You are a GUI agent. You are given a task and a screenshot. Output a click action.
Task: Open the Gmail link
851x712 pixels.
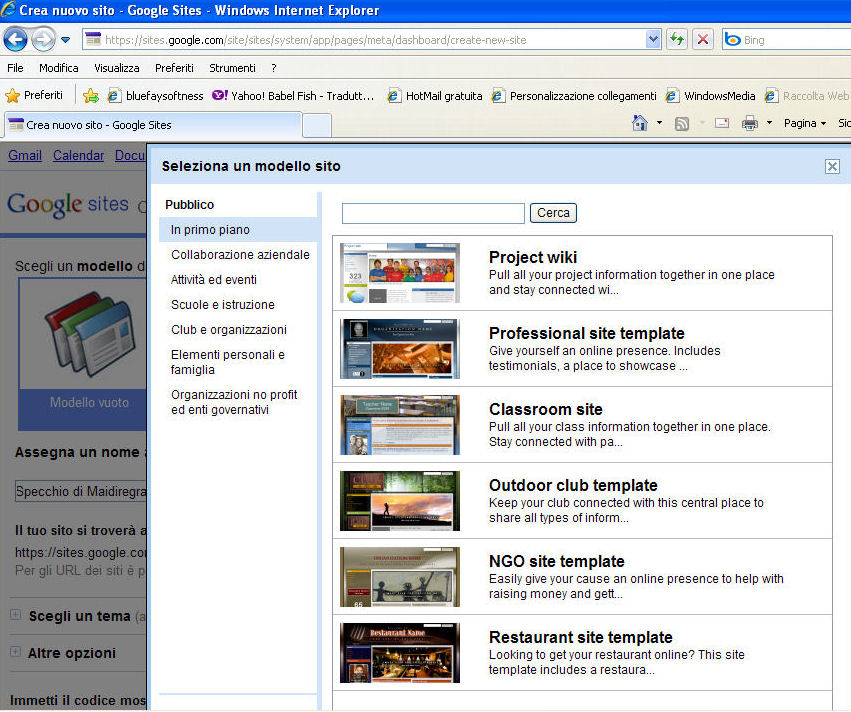[x=25, y=156]
